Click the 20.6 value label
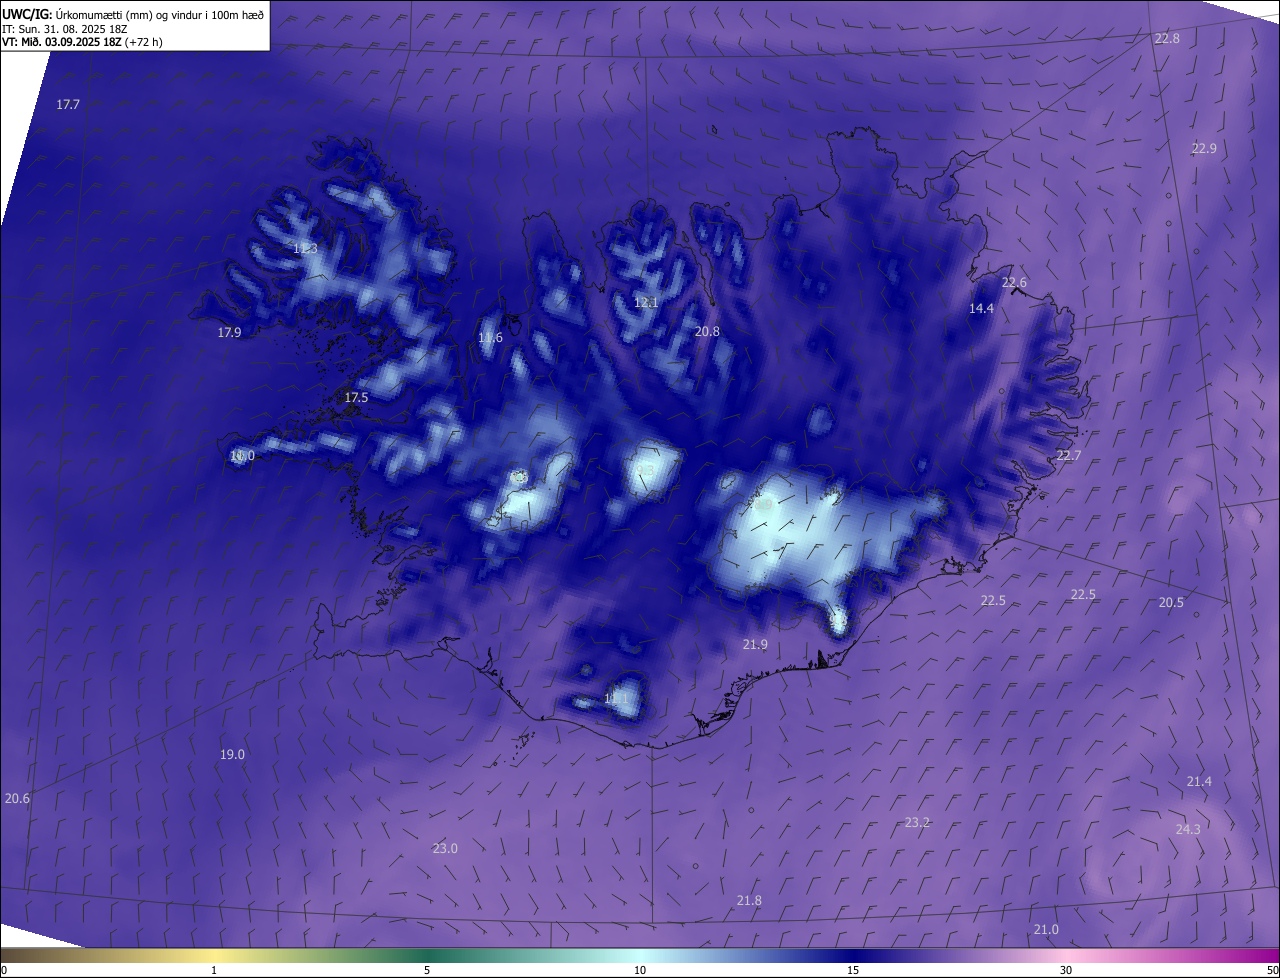 pyautogui.click(x=17, y=798)
